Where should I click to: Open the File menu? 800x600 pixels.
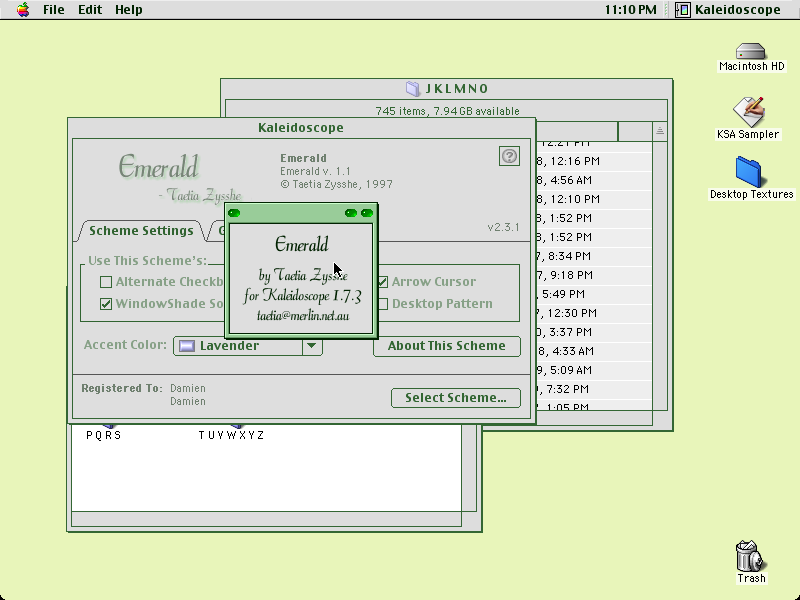54,9
